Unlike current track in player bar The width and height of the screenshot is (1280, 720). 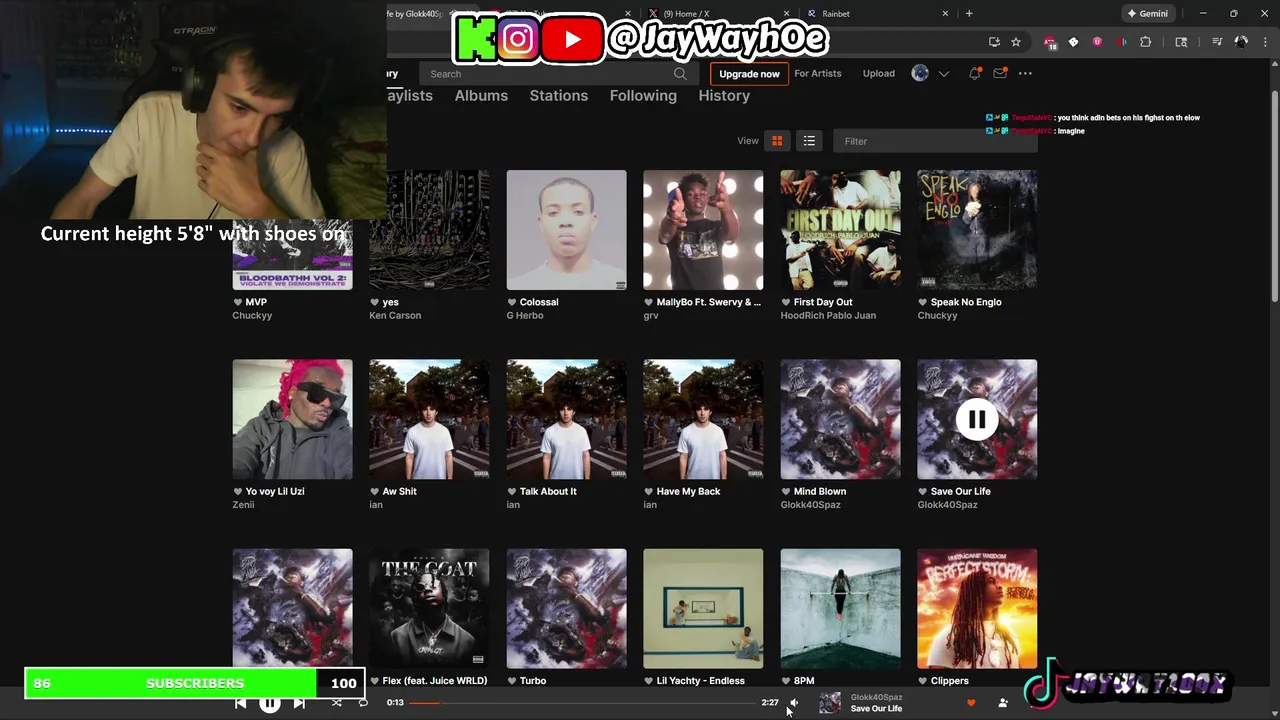point(971,703)
